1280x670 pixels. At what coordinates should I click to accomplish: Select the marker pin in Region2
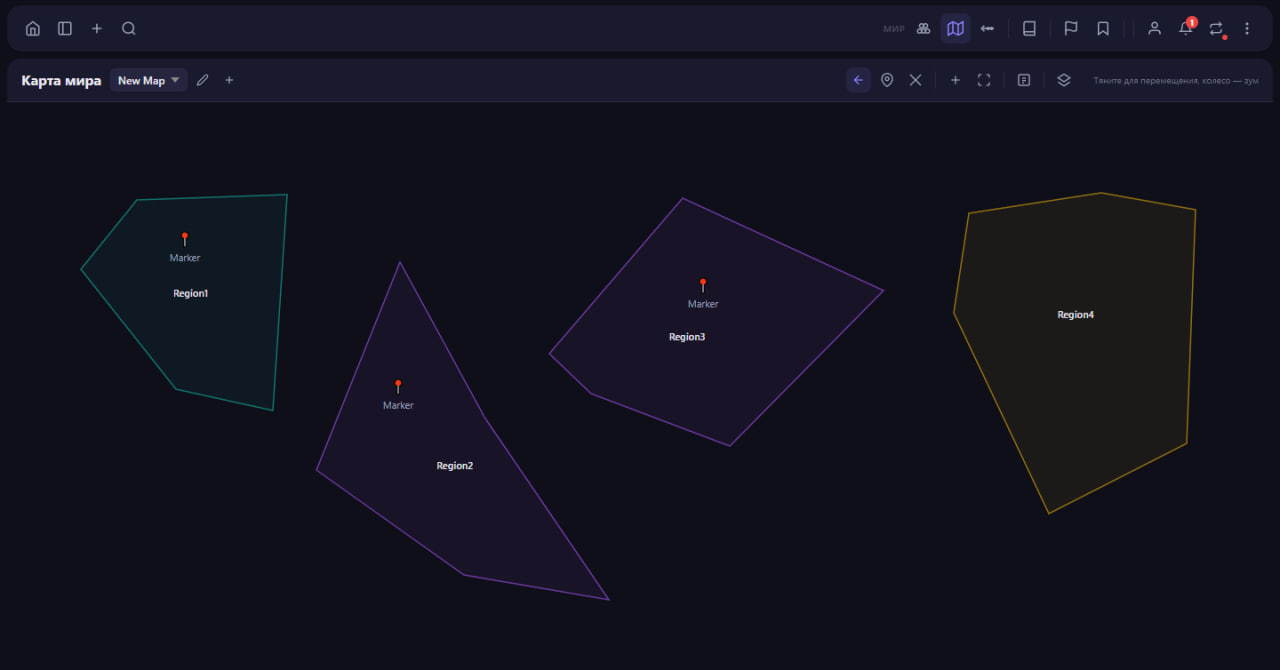398,387
